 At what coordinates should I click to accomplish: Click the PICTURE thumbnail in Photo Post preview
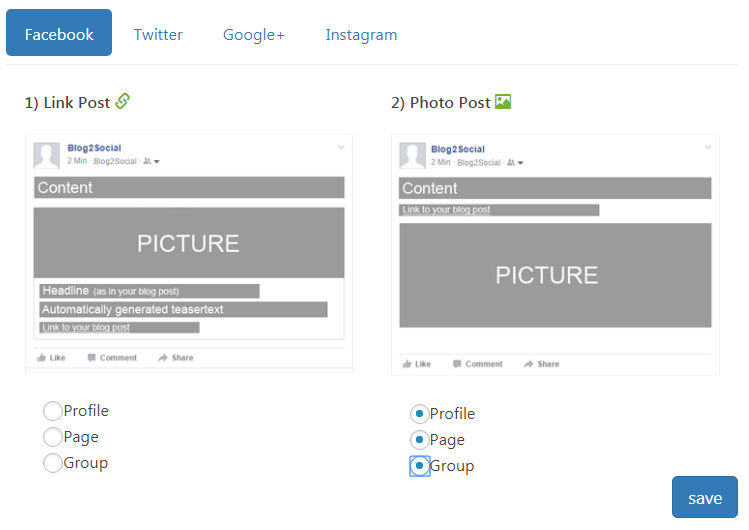555,275
